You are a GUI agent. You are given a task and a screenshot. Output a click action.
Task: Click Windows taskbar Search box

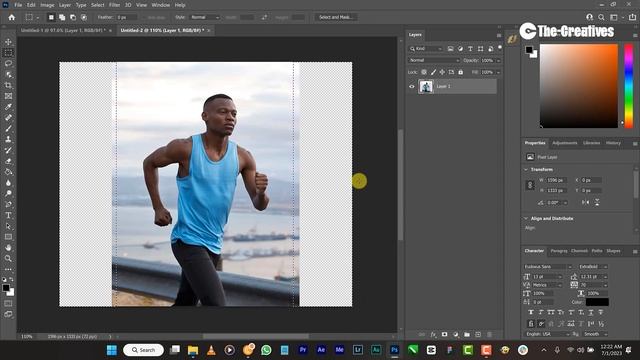point(143,350)
